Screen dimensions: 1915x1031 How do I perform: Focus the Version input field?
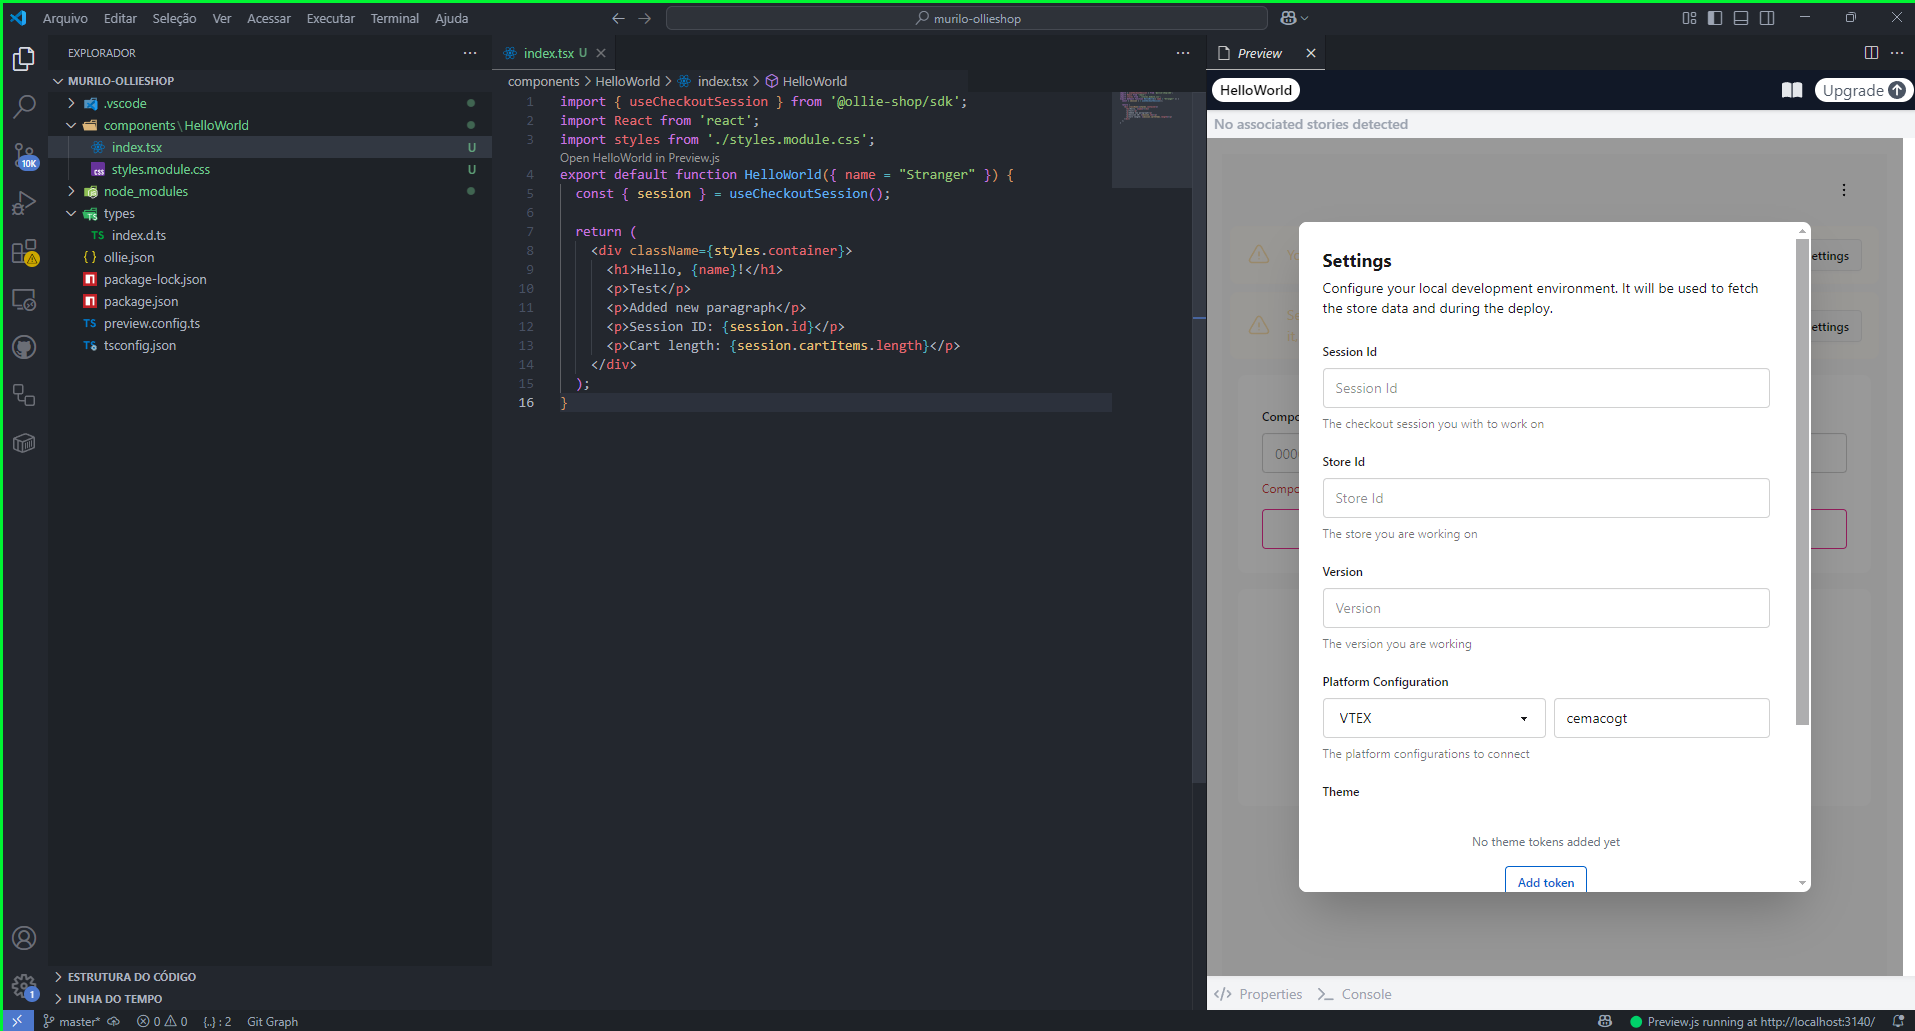pyautogui.click(x=1546, y=608)
